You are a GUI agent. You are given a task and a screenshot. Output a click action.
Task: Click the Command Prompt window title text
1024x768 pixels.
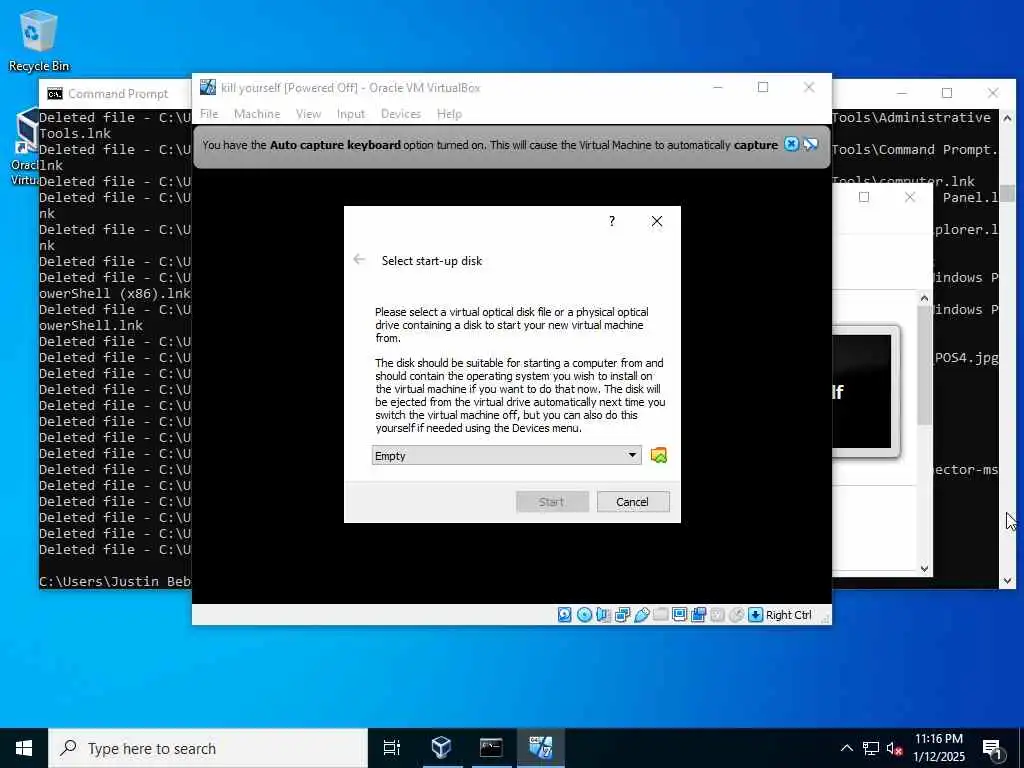coord(118,94)
